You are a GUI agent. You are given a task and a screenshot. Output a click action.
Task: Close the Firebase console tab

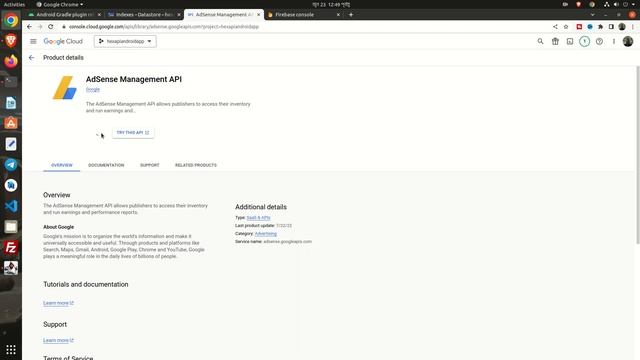(x=338, y=15)
